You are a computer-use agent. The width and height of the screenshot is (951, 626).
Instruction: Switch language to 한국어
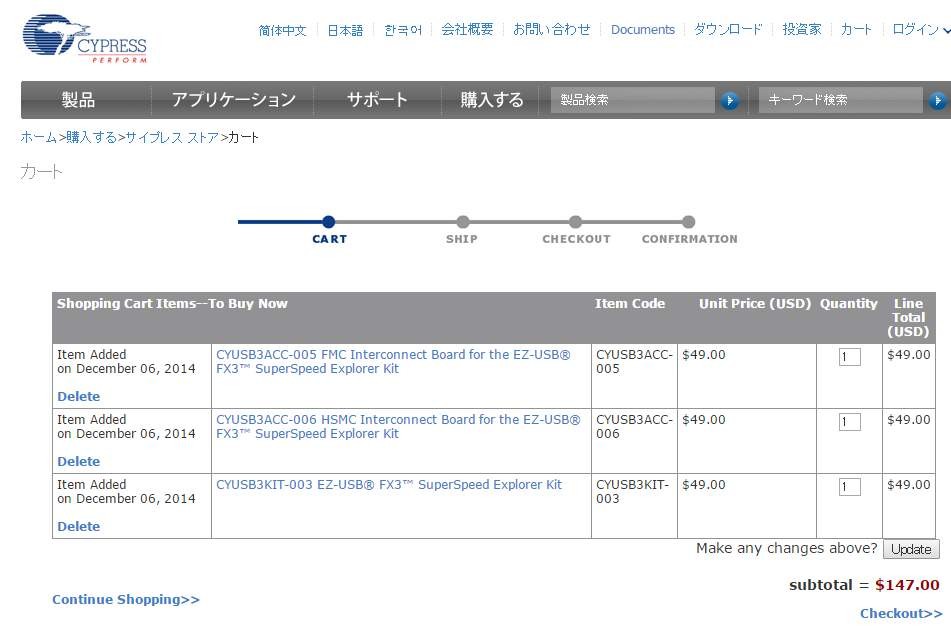[403, 30]
